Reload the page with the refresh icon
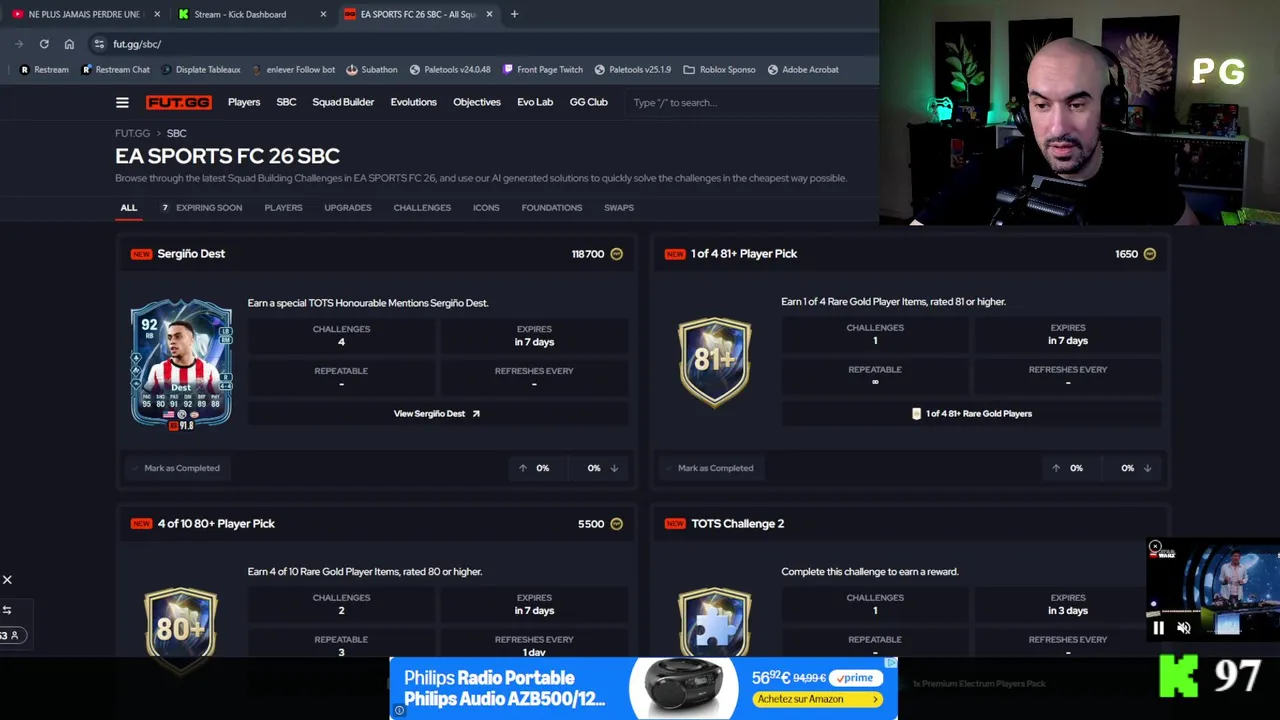 pos(44,44)
